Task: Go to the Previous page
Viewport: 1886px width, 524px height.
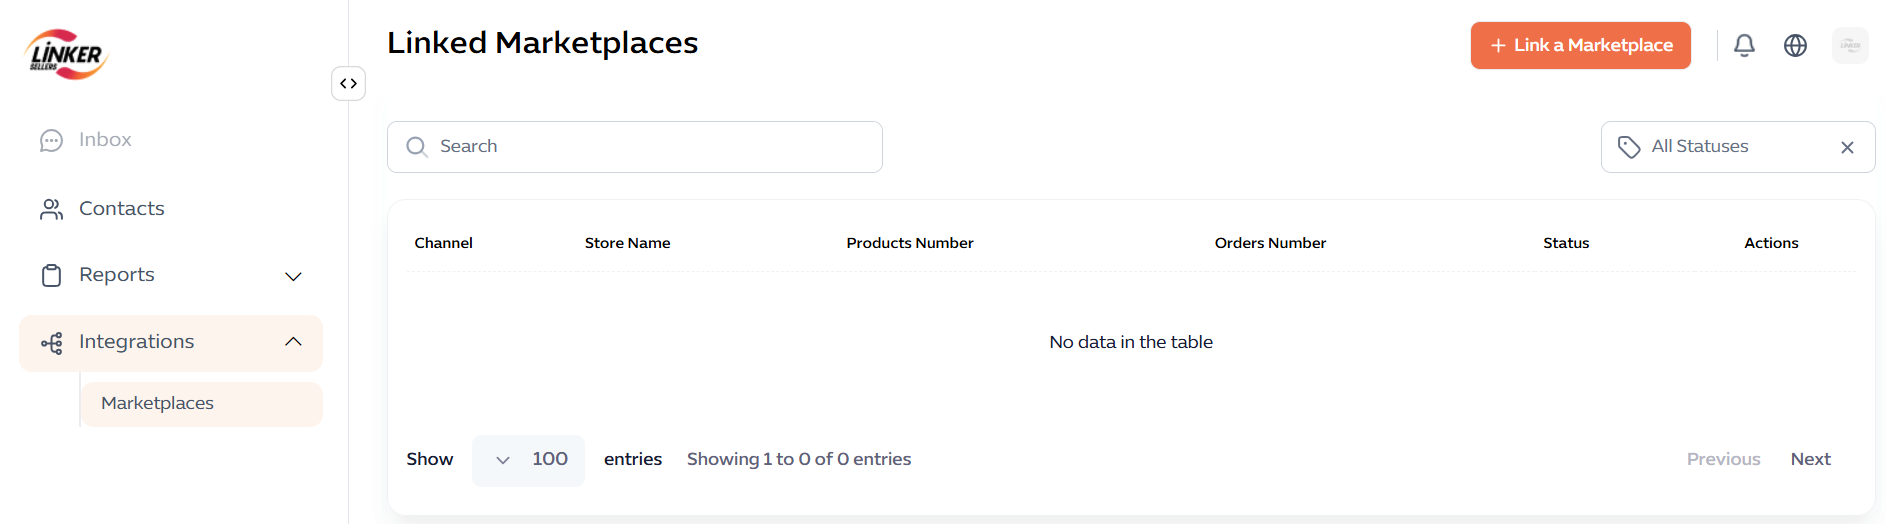Action: 1723,459
